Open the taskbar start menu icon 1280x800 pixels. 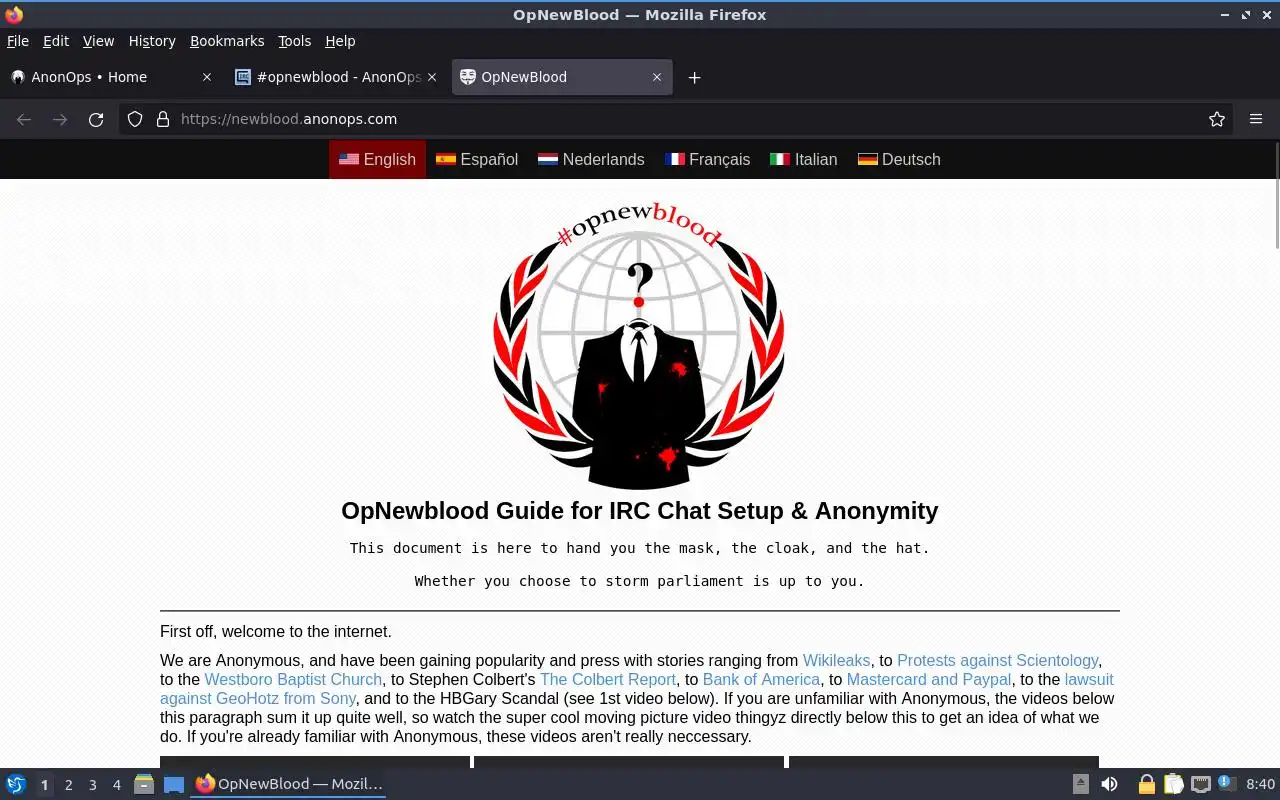point(15,784)
